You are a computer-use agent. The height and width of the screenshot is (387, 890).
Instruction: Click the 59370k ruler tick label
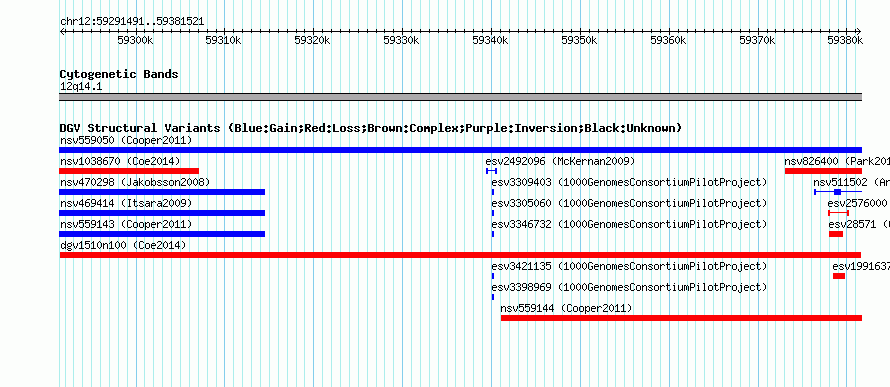click(x=757, y=41)
